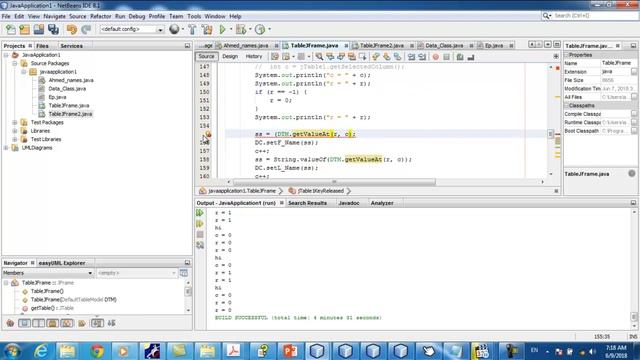Show editor History view
This screenshot has width=640, height=360.
253,56
